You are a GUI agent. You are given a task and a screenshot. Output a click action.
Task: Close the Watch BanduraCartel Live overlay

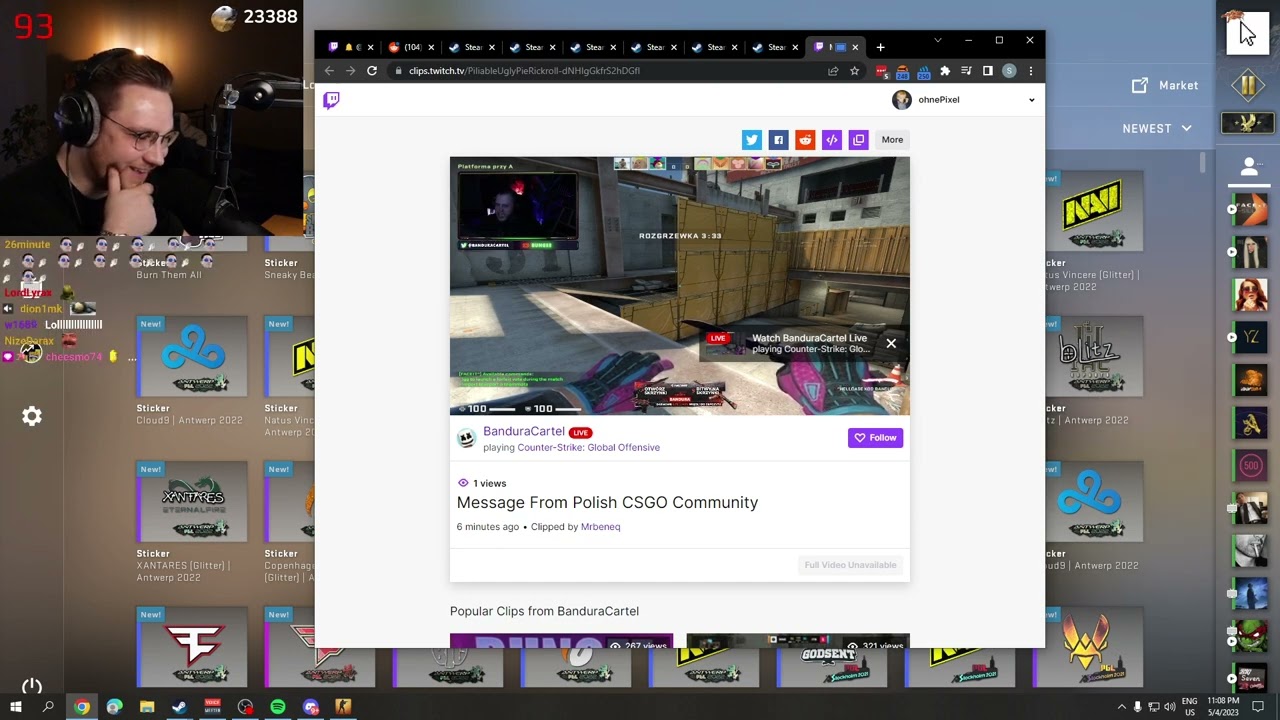891,343
